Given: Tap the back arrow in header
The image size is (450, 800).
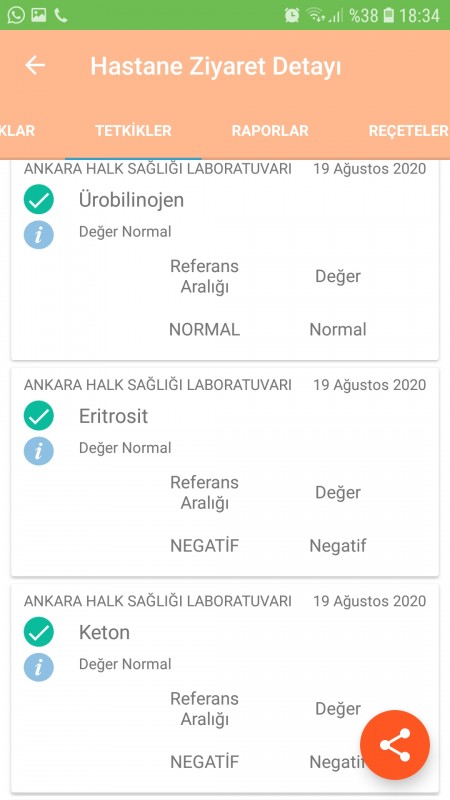Looking at the screenshot, I should click(x=35, y=65).
